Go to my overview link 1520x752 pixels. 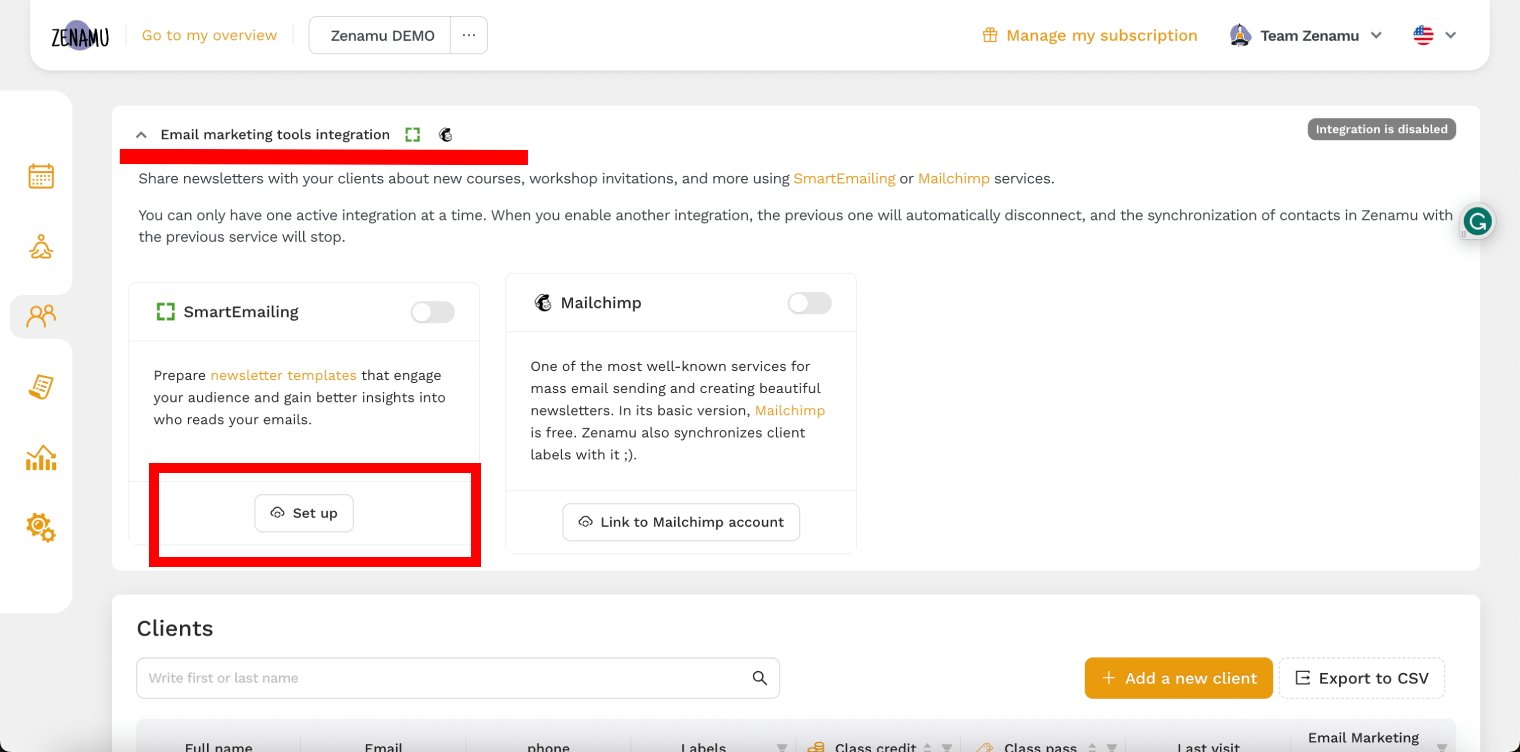pos(209,35)
